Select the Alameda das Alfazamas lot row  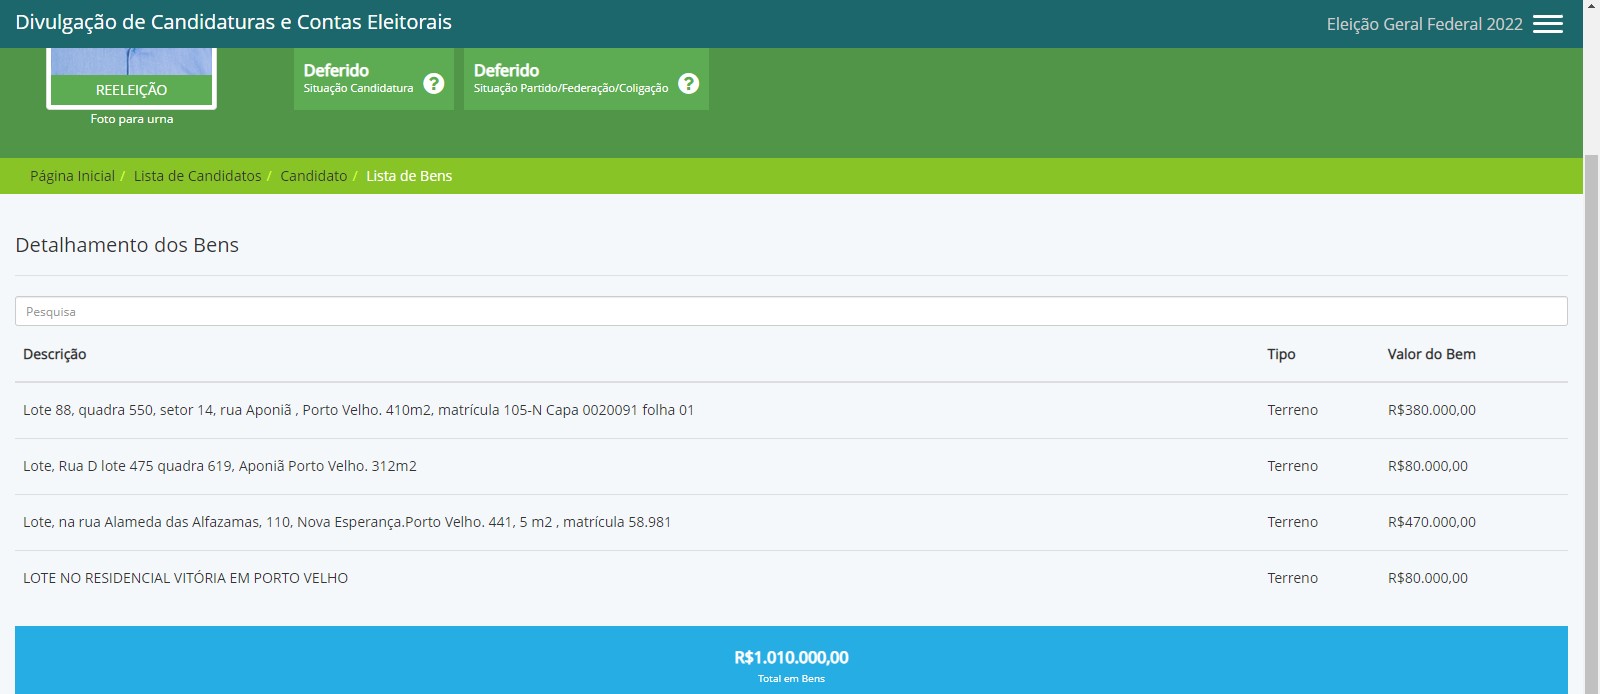(x=347, y=522)
